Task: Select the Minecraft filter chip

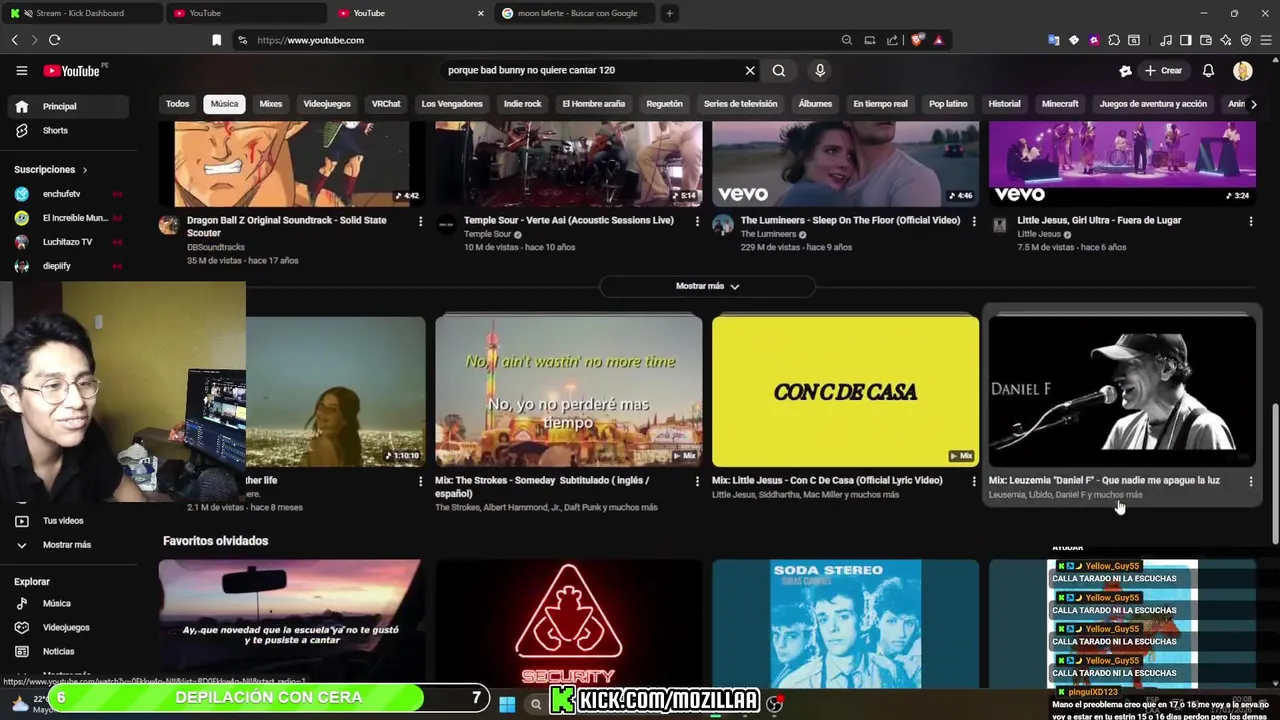Action: (x=1060, y=104)
